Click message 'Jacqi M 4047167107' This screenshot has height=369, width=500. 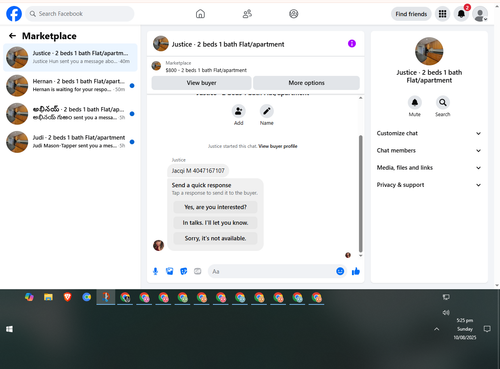[198, 171]
